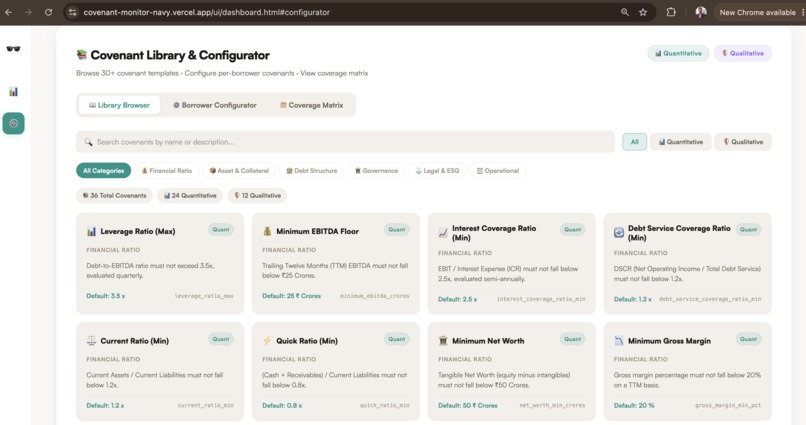The width and height of the screenshot is (806, 425).
Task: Click the New Chrome available button
Action: [757, 12]
